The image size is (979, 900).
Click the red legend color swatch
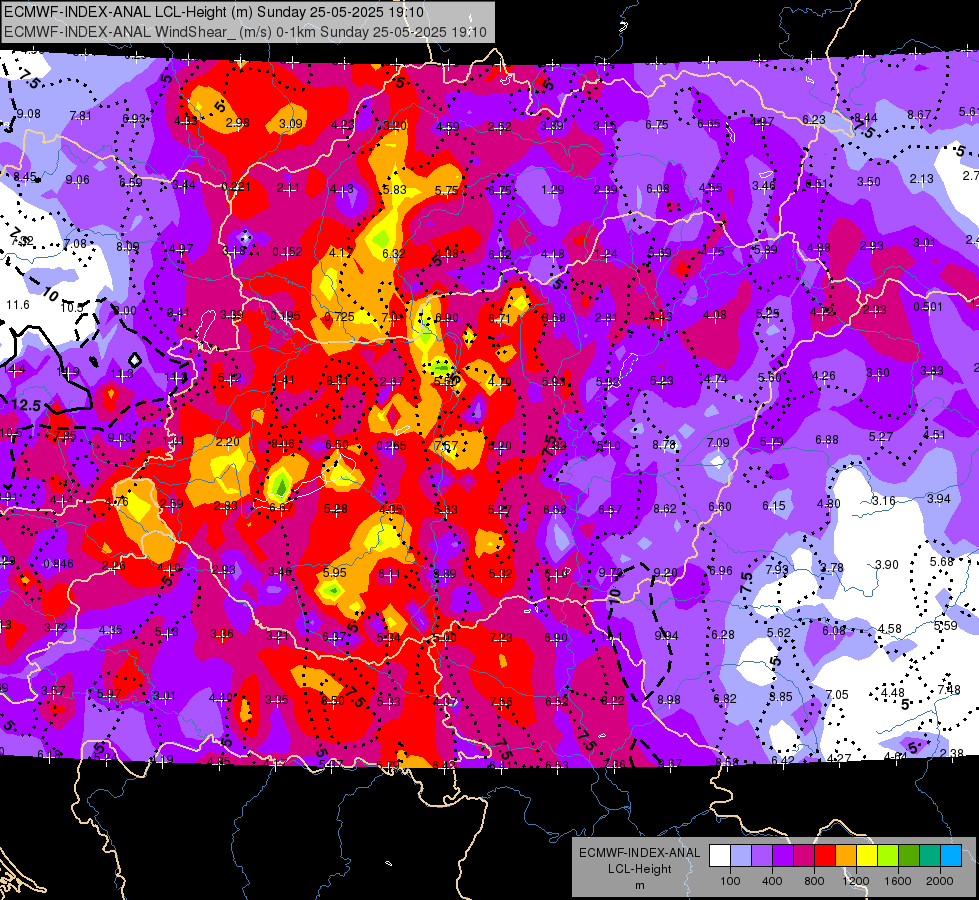tap(825, 855)
